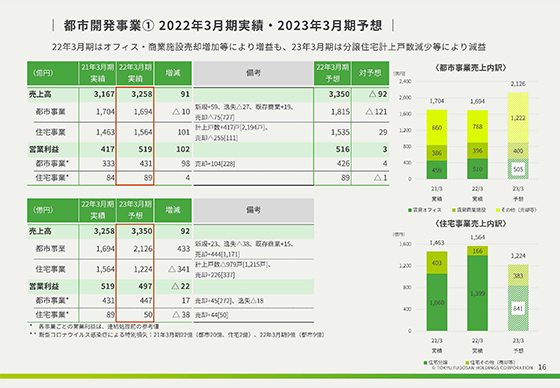
Task: Click the "403" segment in the housing chart
Action: (x=437, y=263)
